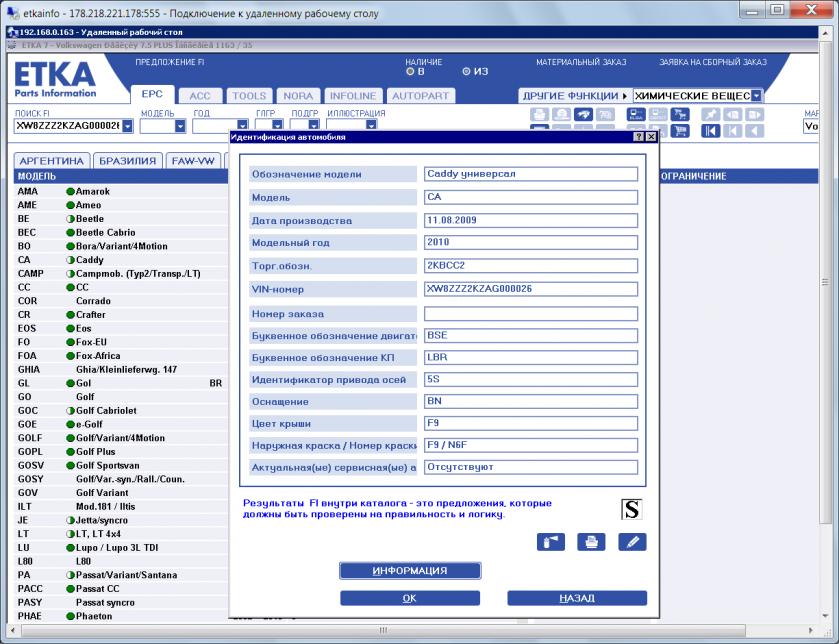Confirm the dialog with OK

pyautogui.click(x=410, y=598)
